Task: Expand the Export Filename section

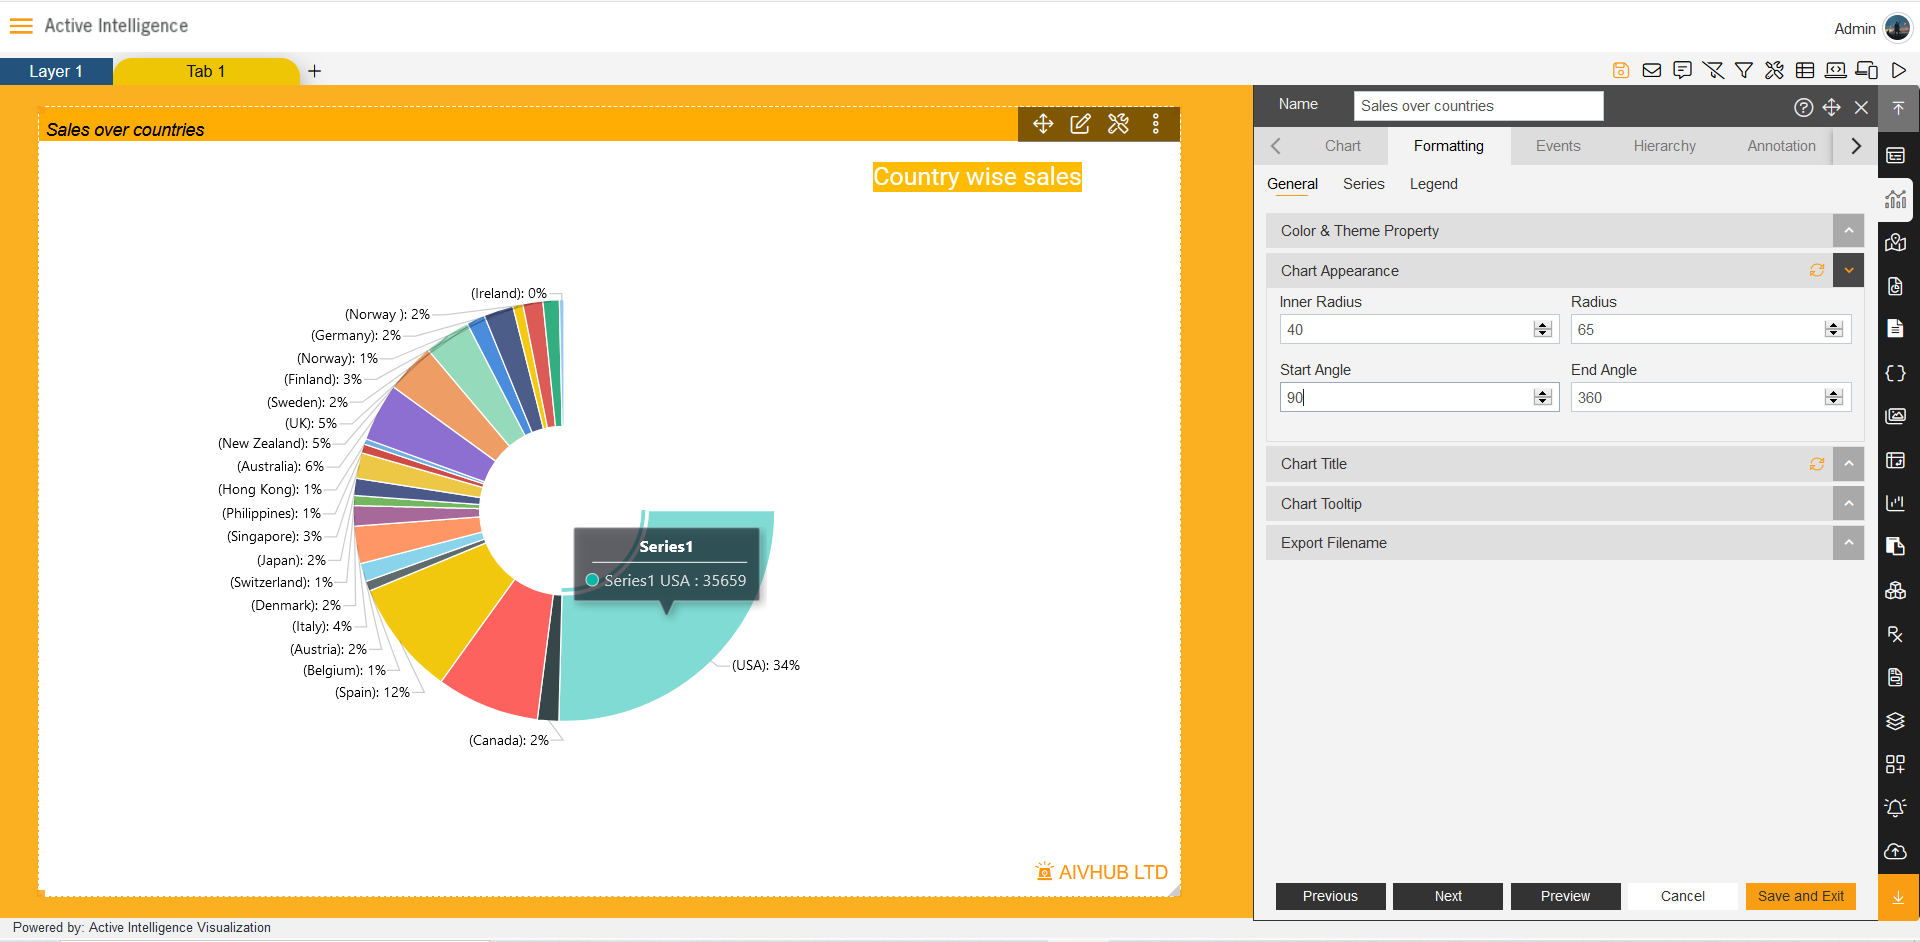Action: pyautogui.click(x=1848, y=543)
